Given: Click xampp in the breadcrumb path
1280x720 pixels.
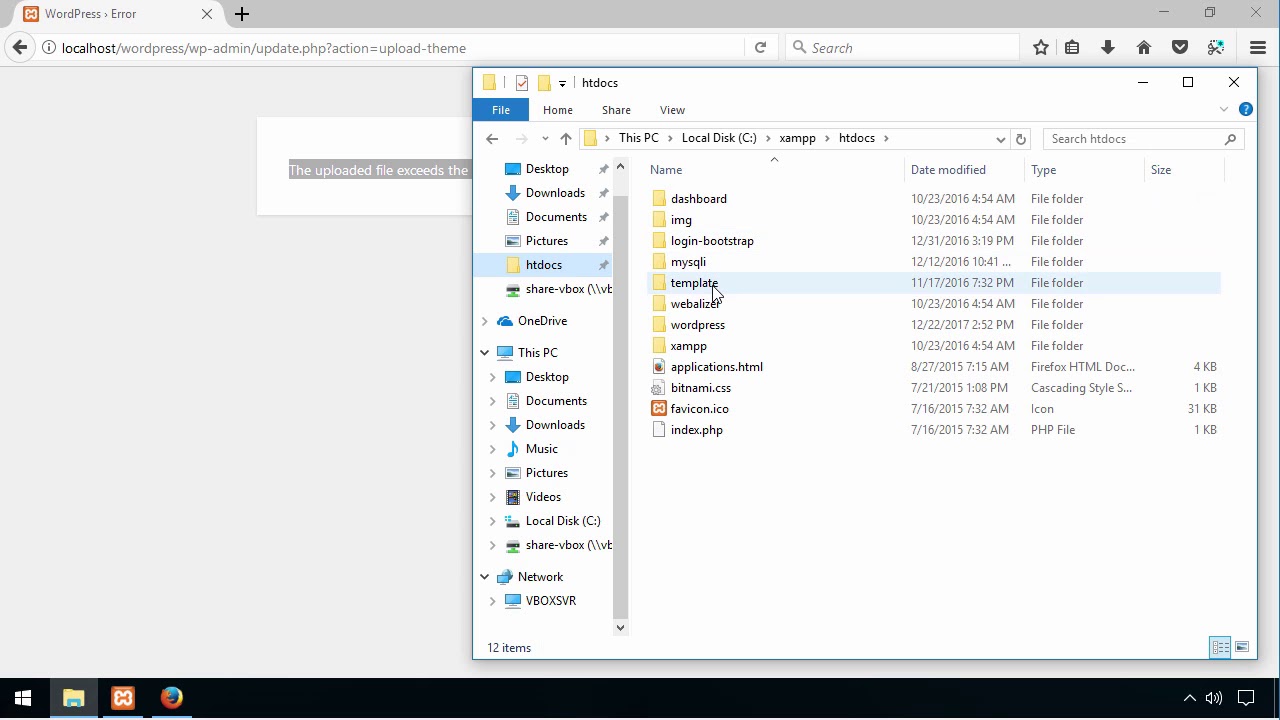Looking at the screenshot, I should point(797,138).
